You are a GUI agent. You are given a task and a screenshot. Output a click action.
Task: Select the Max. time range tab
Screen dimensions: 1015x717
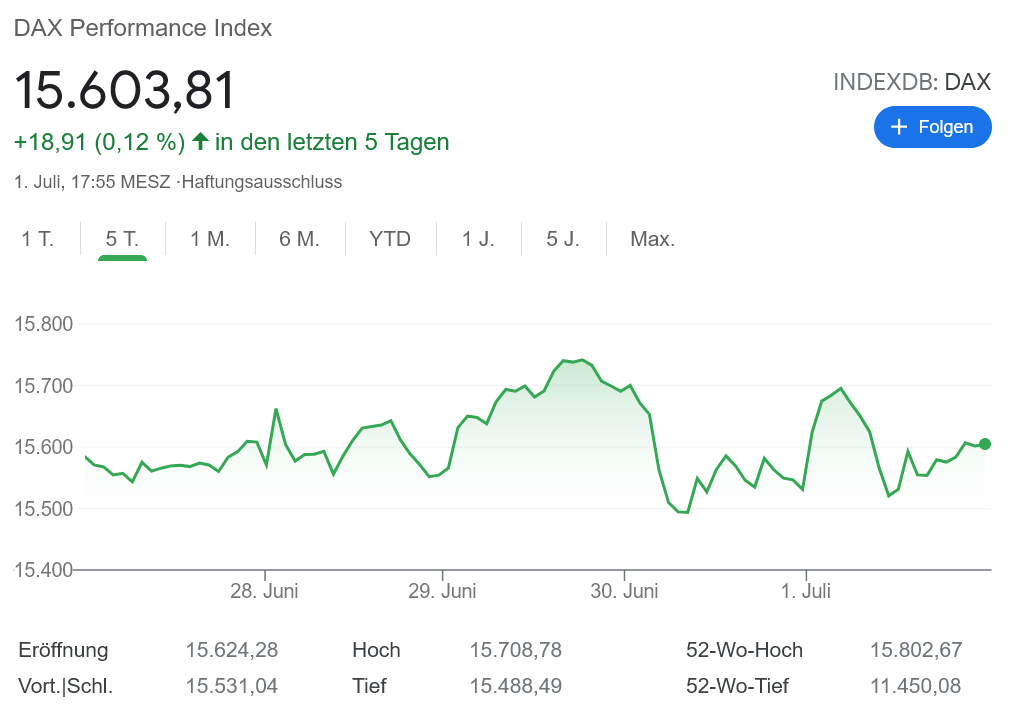(652, 240)
